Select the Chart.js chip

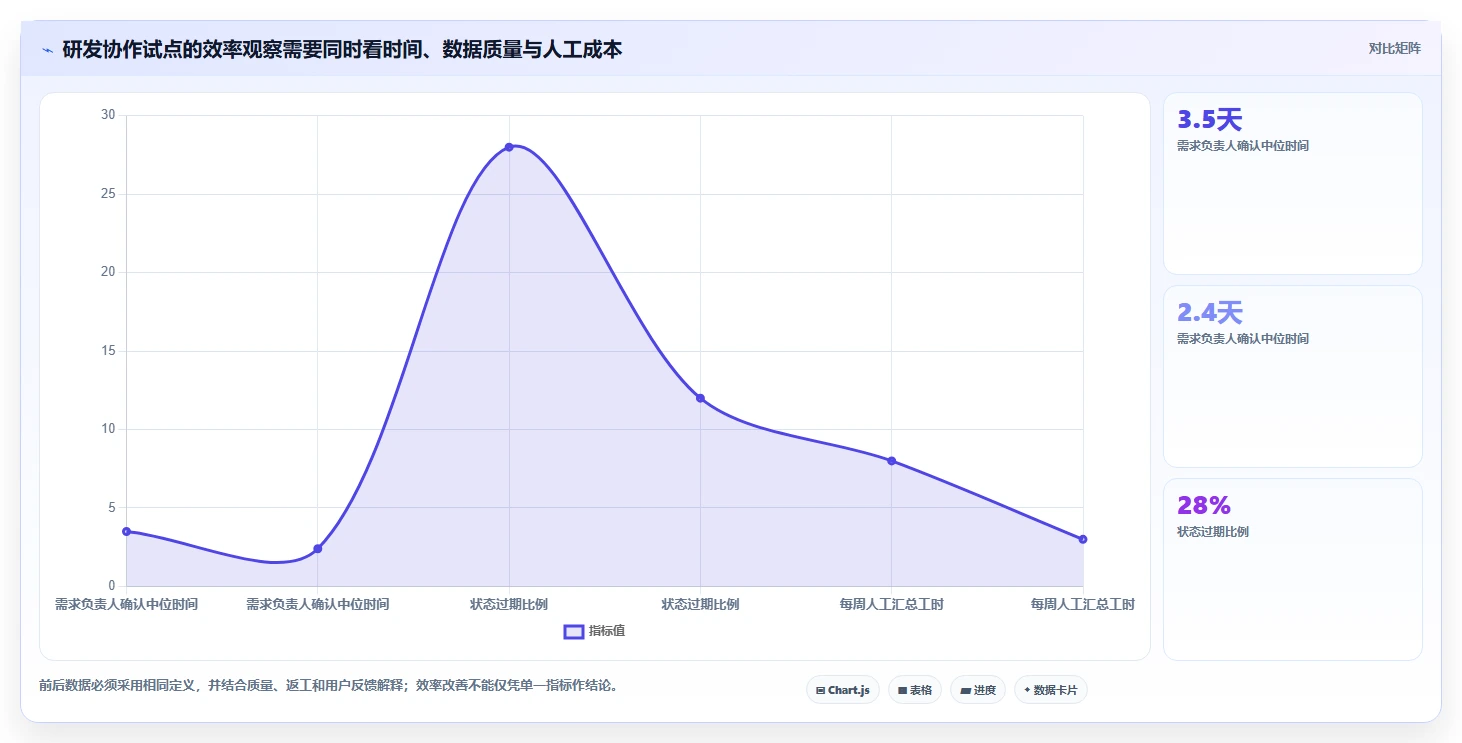843,690
